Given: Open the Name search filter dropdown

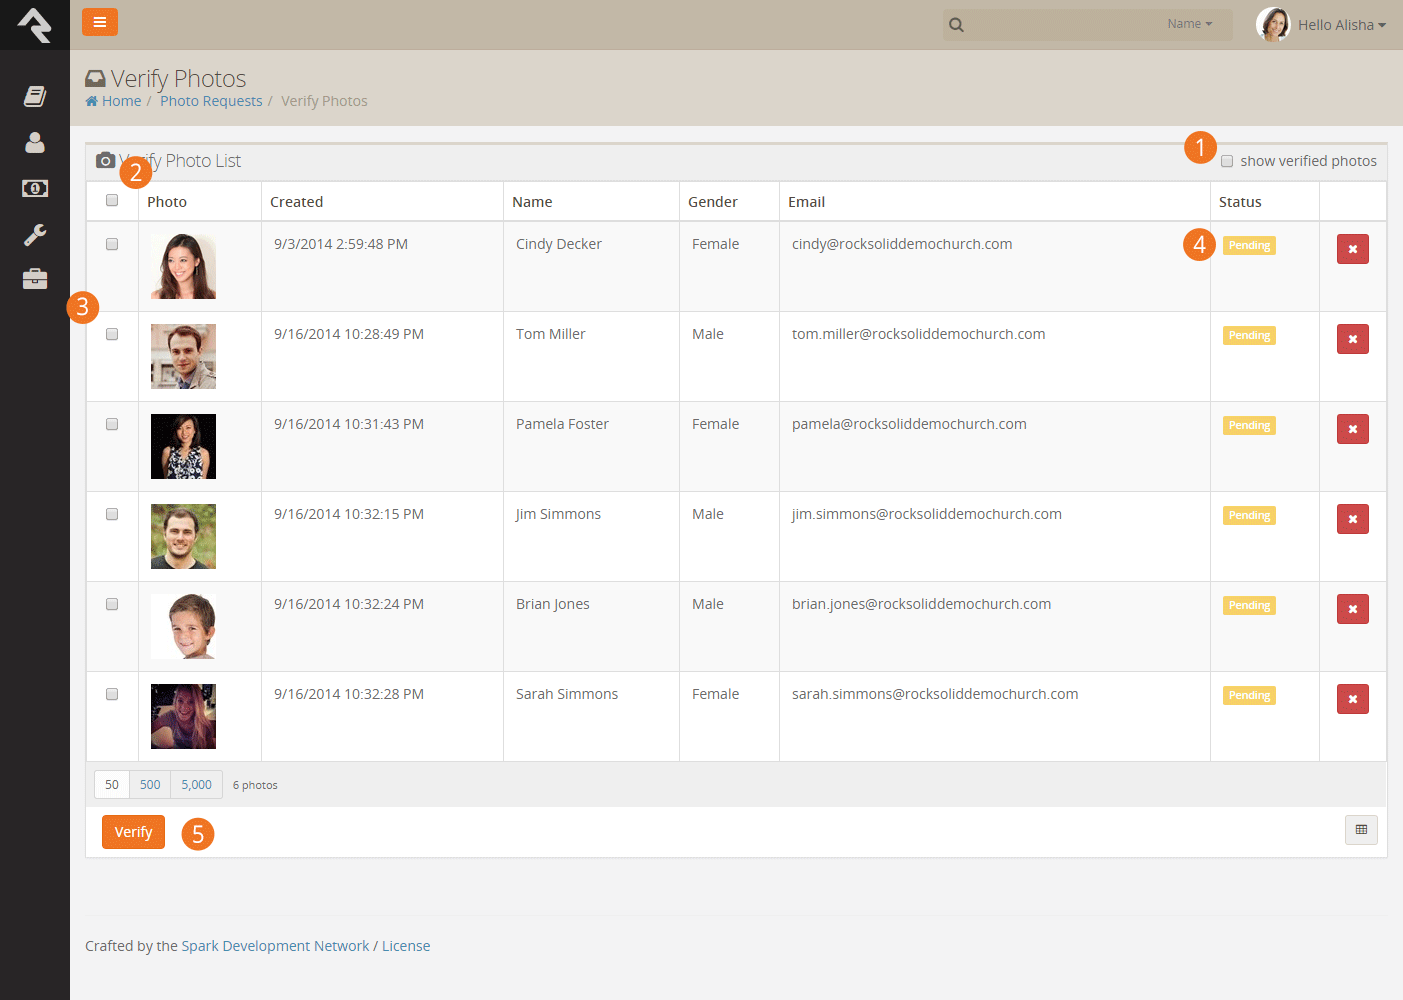Looking at the screenshot, I should pos(1190,24).
